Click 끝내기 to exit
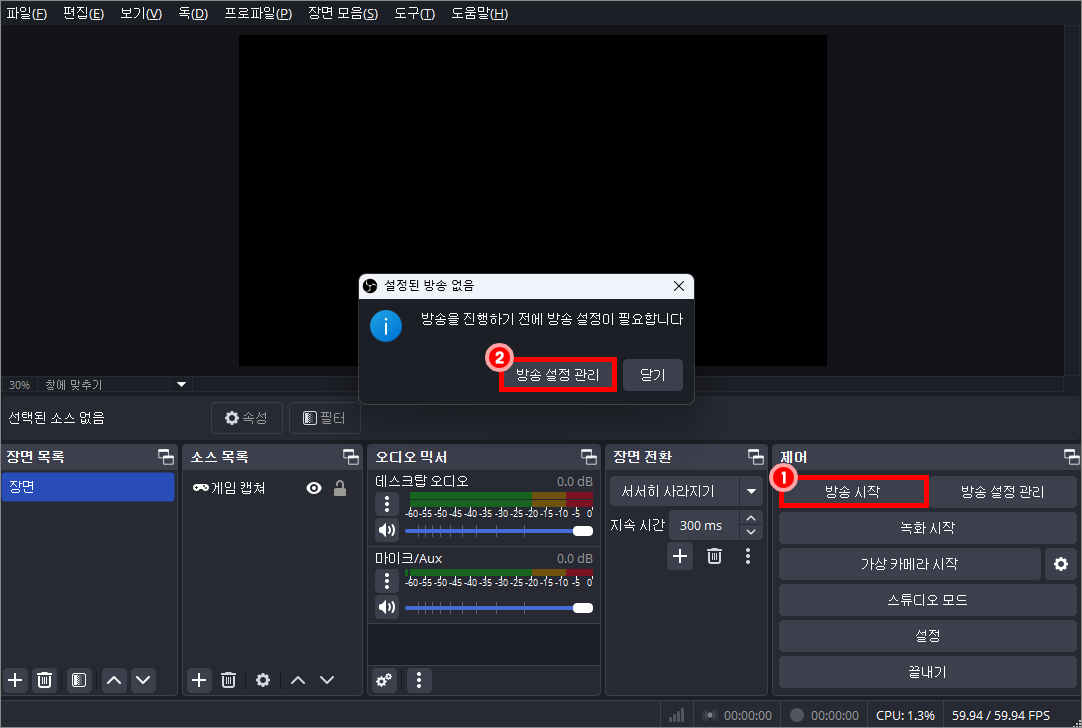Screen dimensions: 1082x728 [x=927, y=672]
